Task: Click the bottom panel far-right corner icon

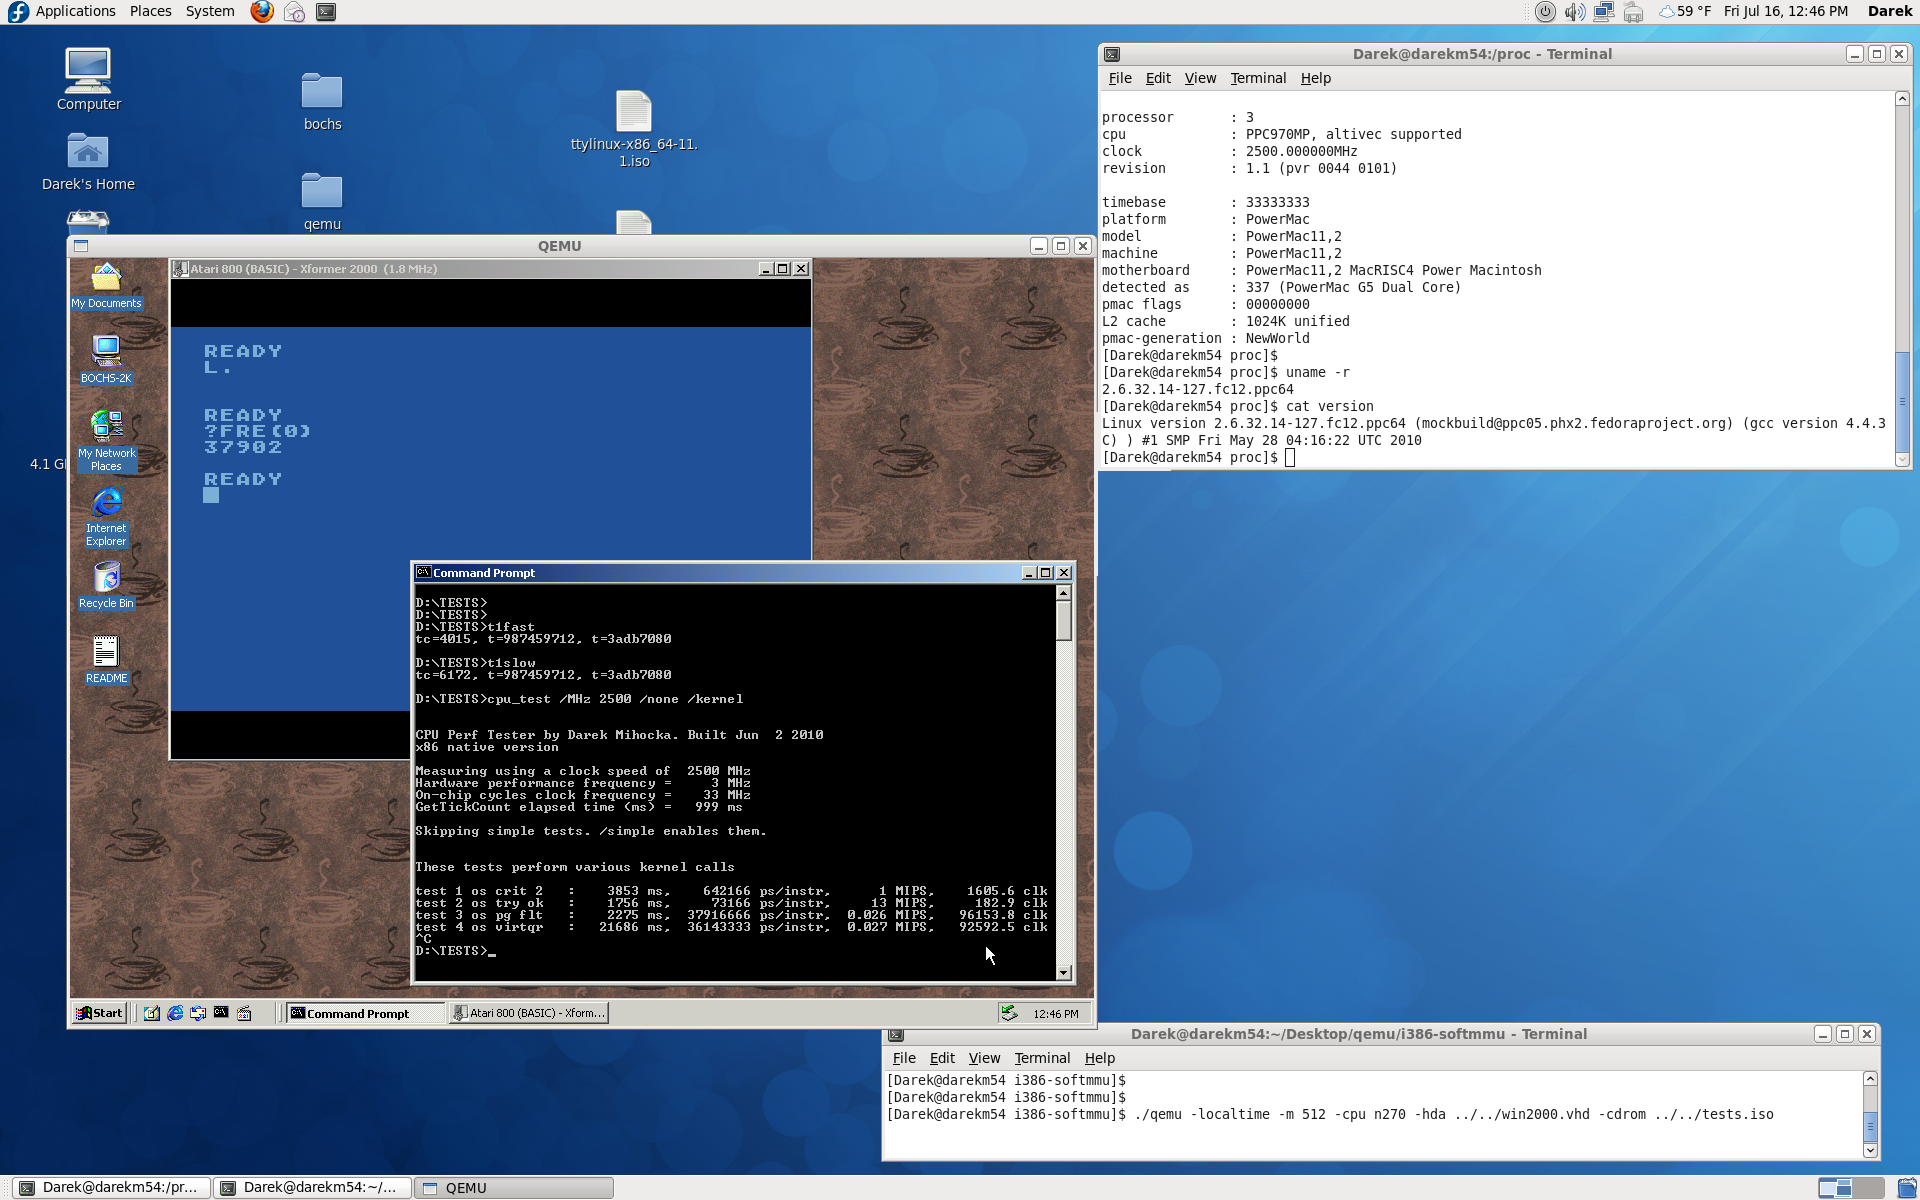Action: click(1906, 1188)
